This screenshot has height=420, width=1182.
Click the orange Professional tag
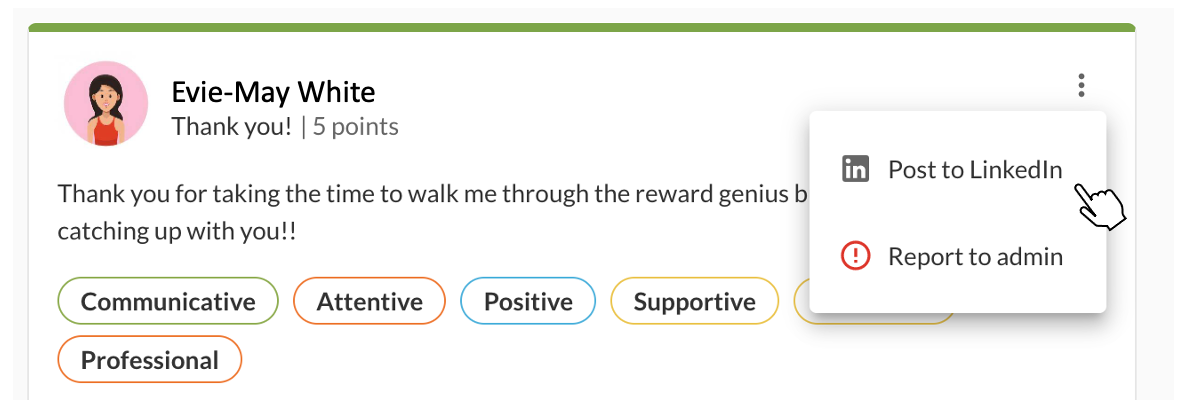tap(149, 360)
